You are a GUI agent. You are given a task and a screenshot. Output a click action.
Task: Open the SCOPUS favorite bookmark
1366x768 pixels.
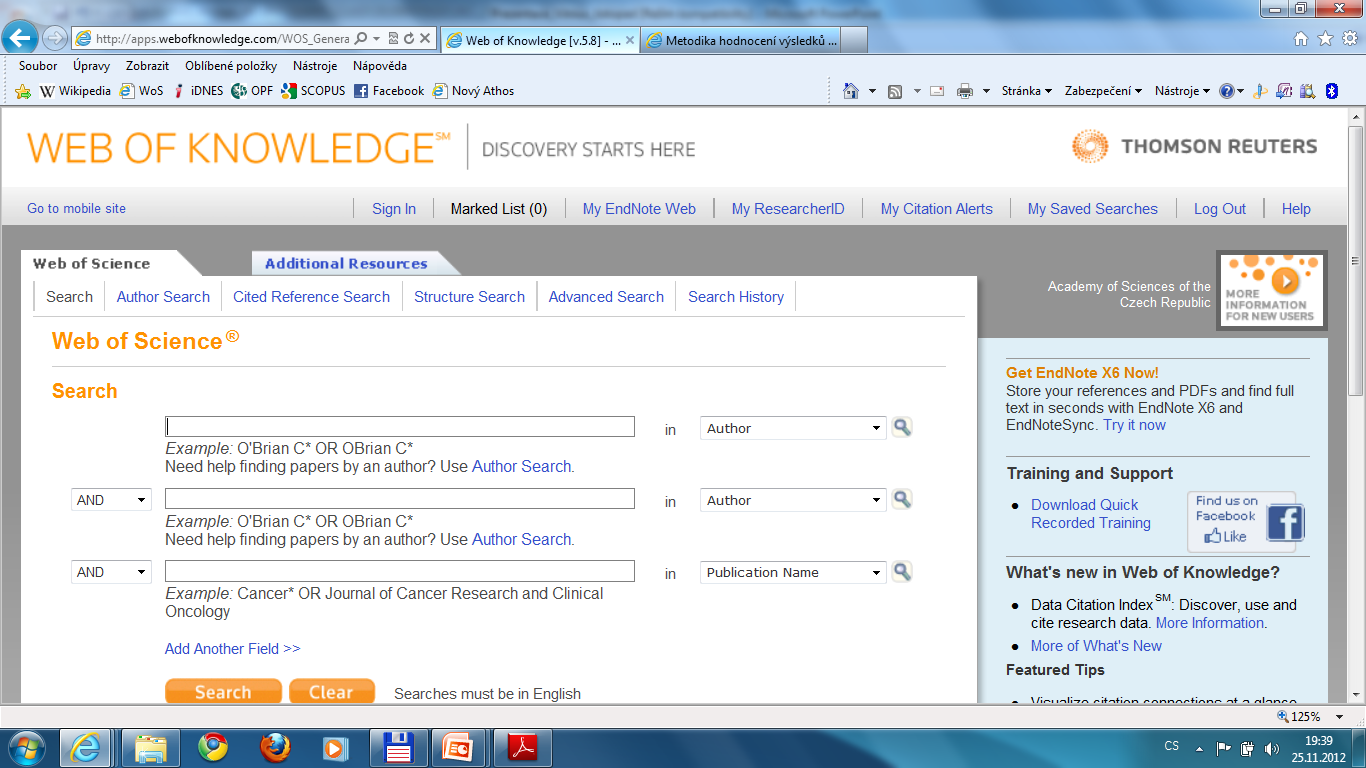313,91
